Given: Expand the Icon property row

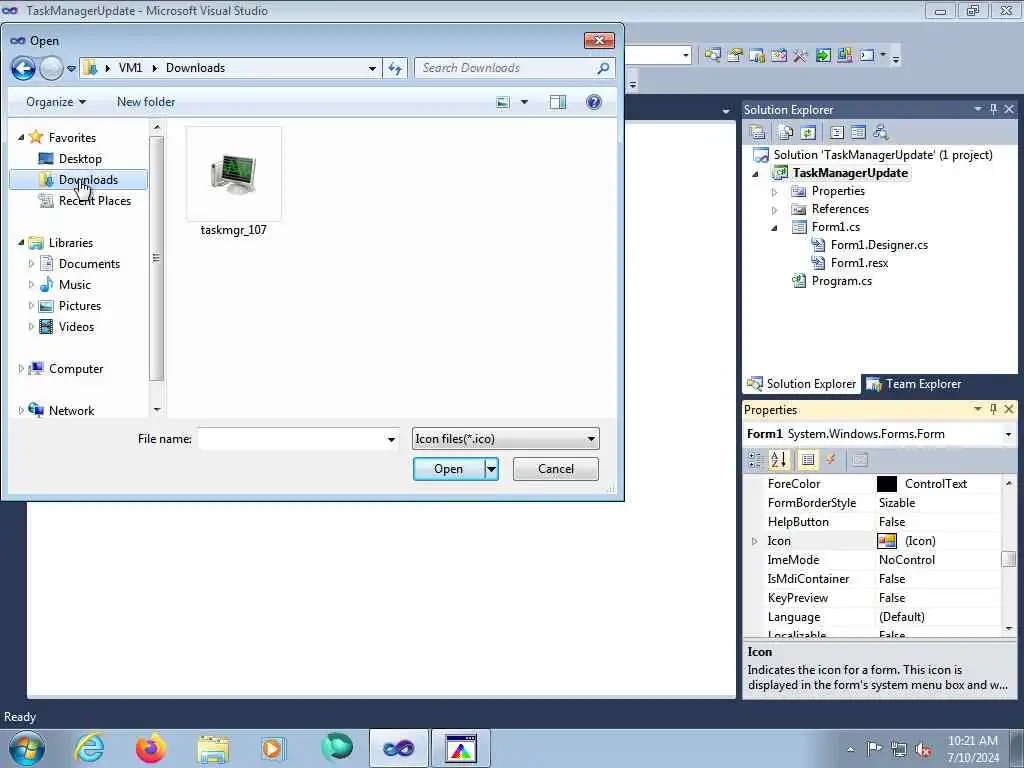Looking at the screenshot, I should coord(754,541).
